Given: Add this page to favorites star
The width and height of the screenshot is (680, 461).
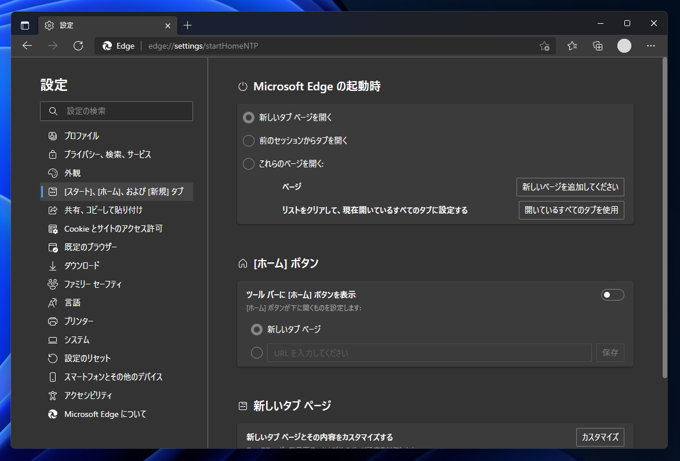Looking at the screenshot, I should click(x=545, y=46).
